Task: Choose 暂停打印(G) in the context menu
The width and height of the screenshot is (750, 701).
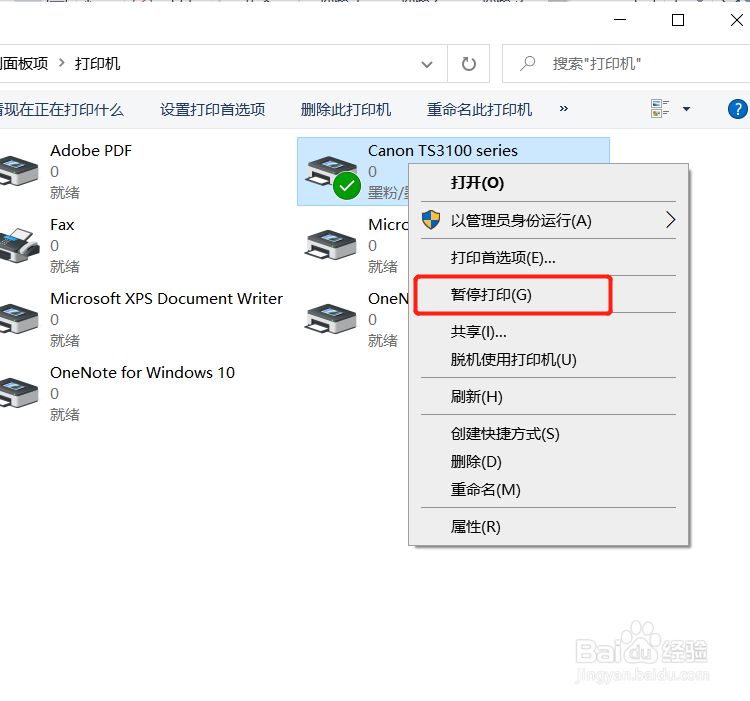Action: pyautogui.click(x=548, y=295)
